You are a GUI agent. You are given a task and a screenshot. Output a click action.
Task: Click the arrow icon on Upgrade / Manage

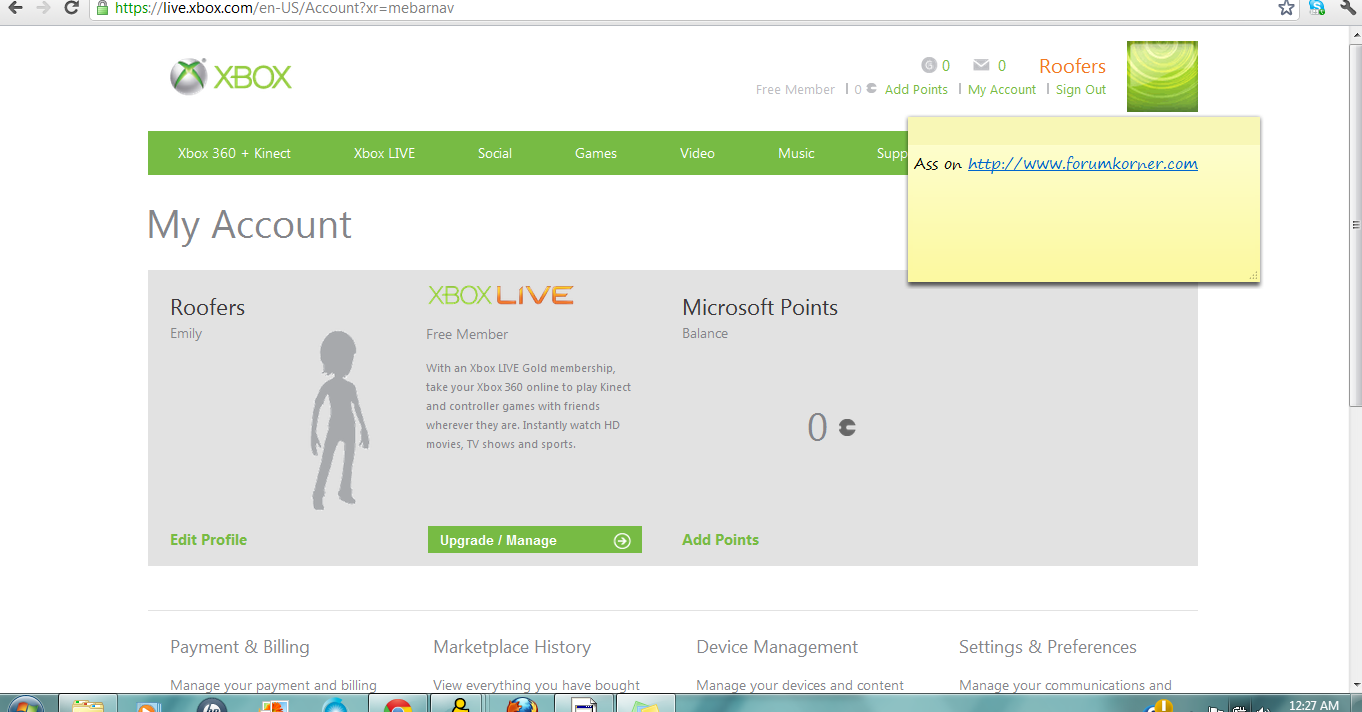622,541
